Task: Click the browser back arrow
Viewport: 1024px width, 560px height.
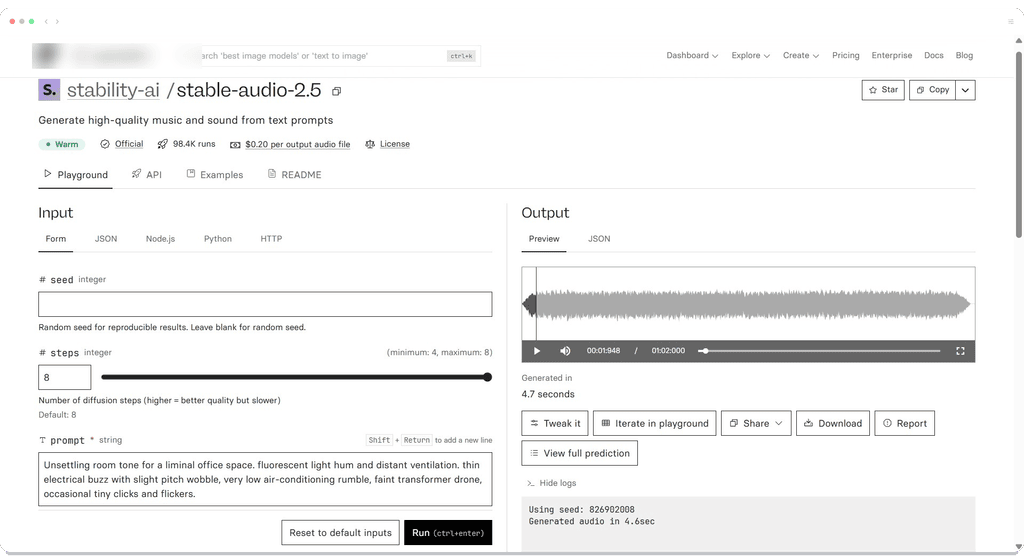Action: (46, 22)
